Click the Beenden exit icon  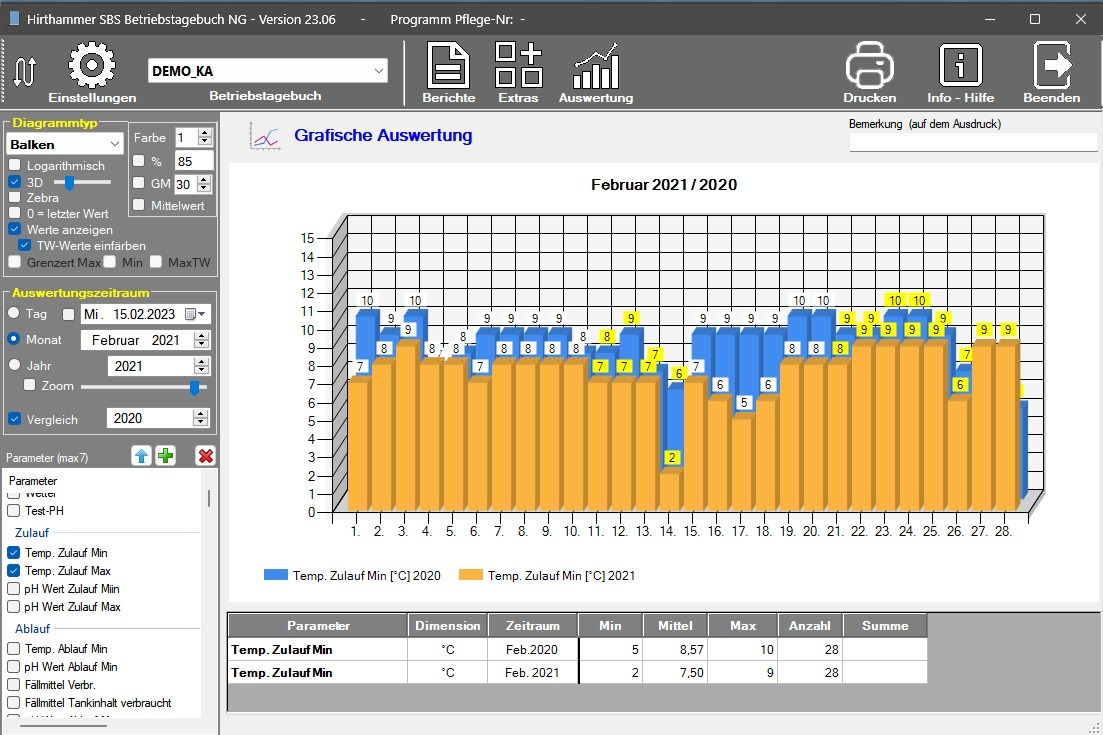(x=1051, y=66)
